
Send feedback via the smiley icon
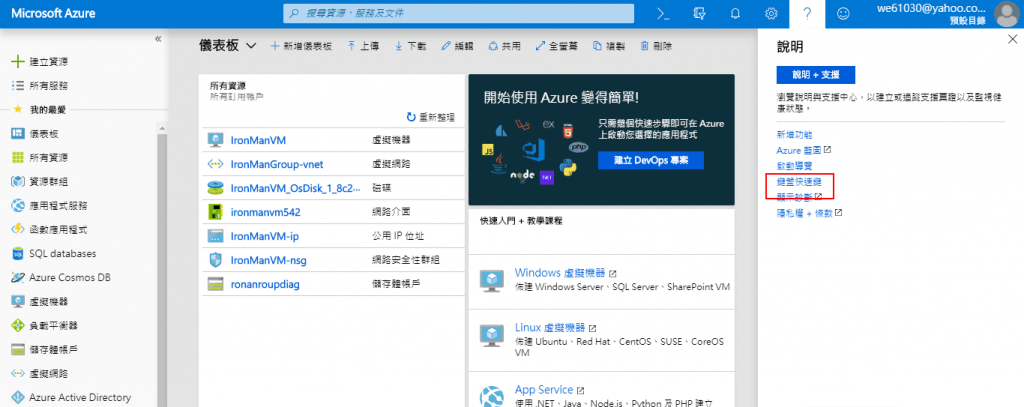click(x=843, y=13)
